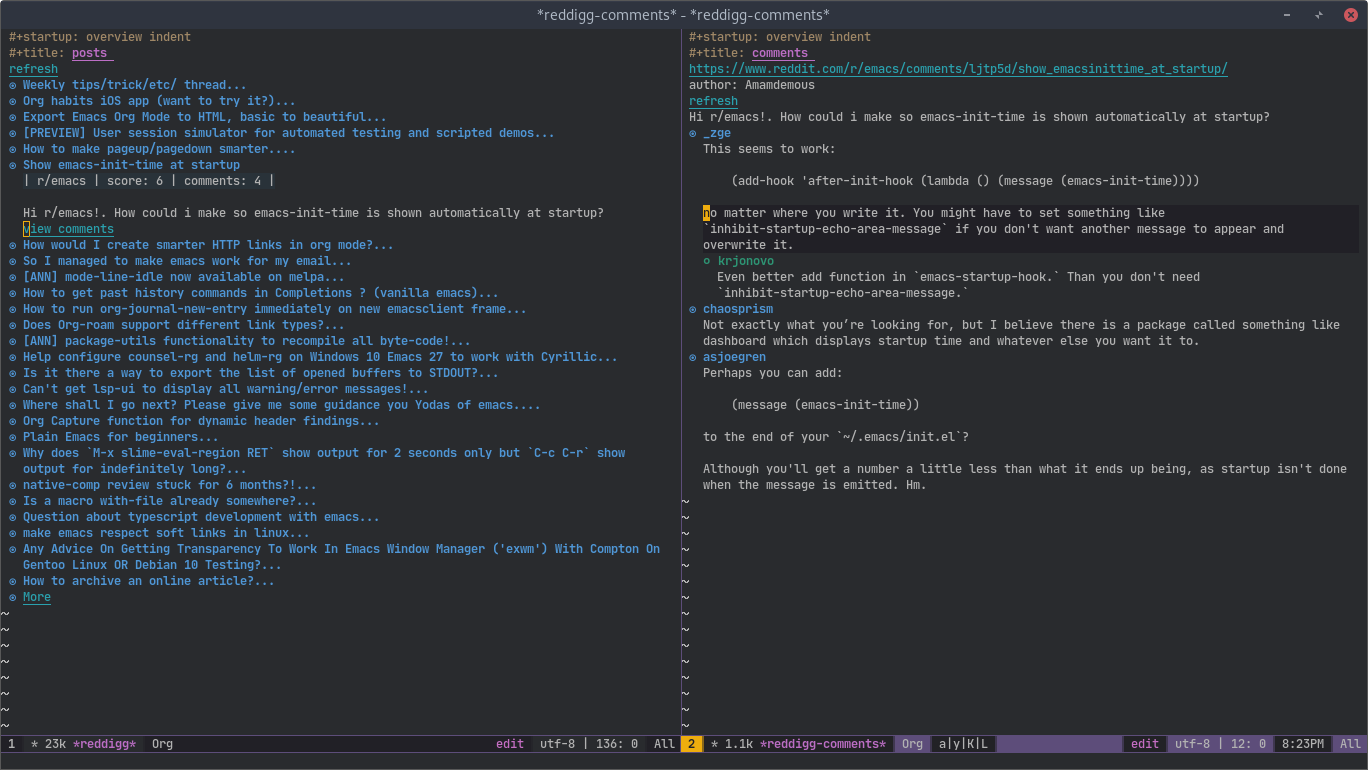Click the 'author: Amamdemous' line
Image resolution: width=1368 pixels, height=770 pixels.
point(752,85)
